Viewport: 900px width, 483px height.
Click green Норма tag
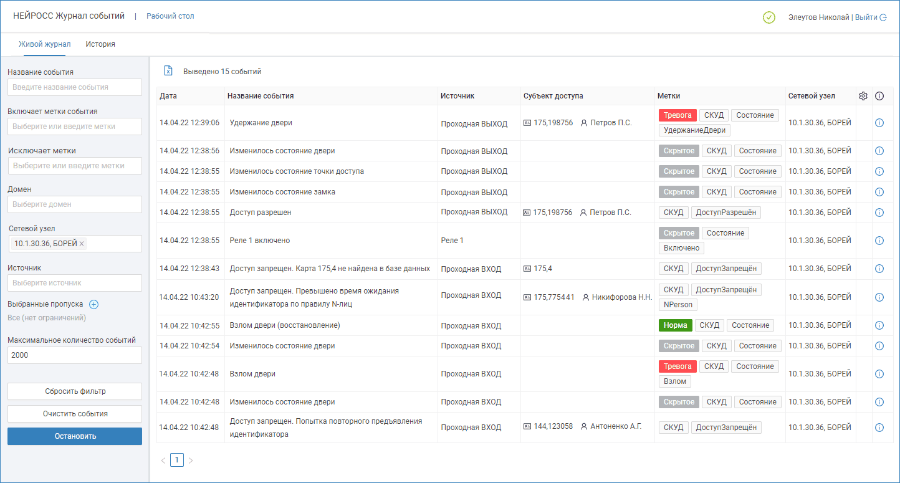675,326
